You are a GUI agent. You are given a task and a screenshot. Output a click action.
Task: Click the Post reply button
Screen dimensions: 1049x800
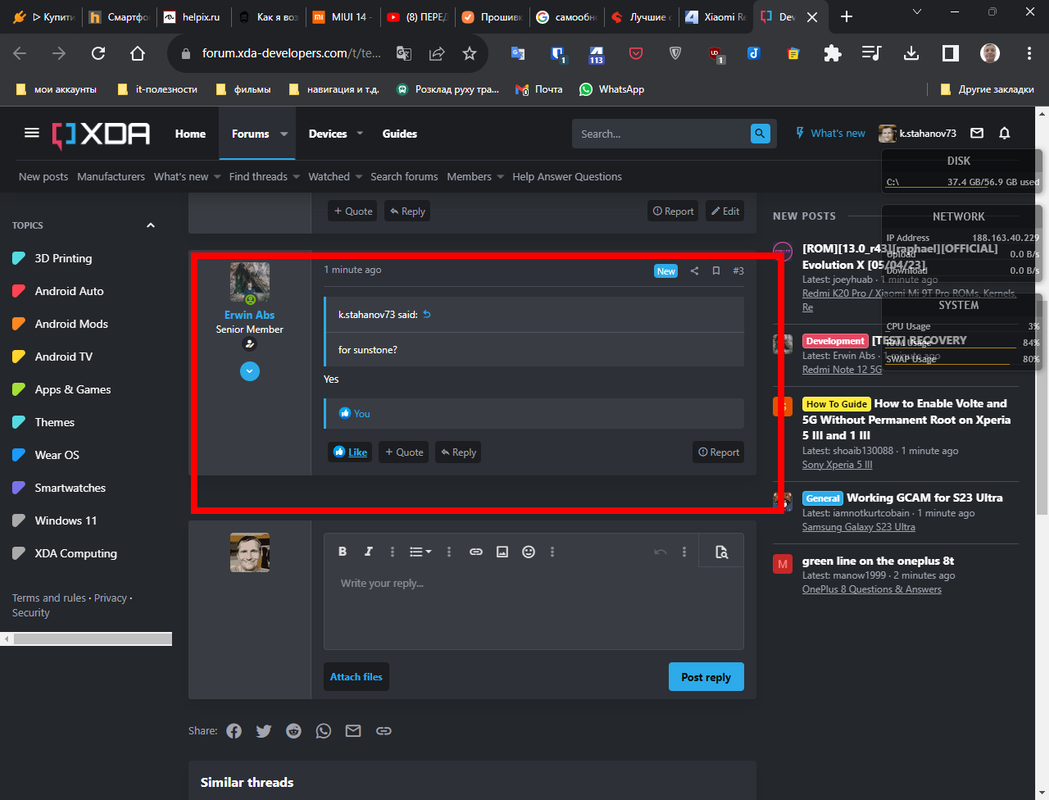pyautogui.click(x=706, y=677)
